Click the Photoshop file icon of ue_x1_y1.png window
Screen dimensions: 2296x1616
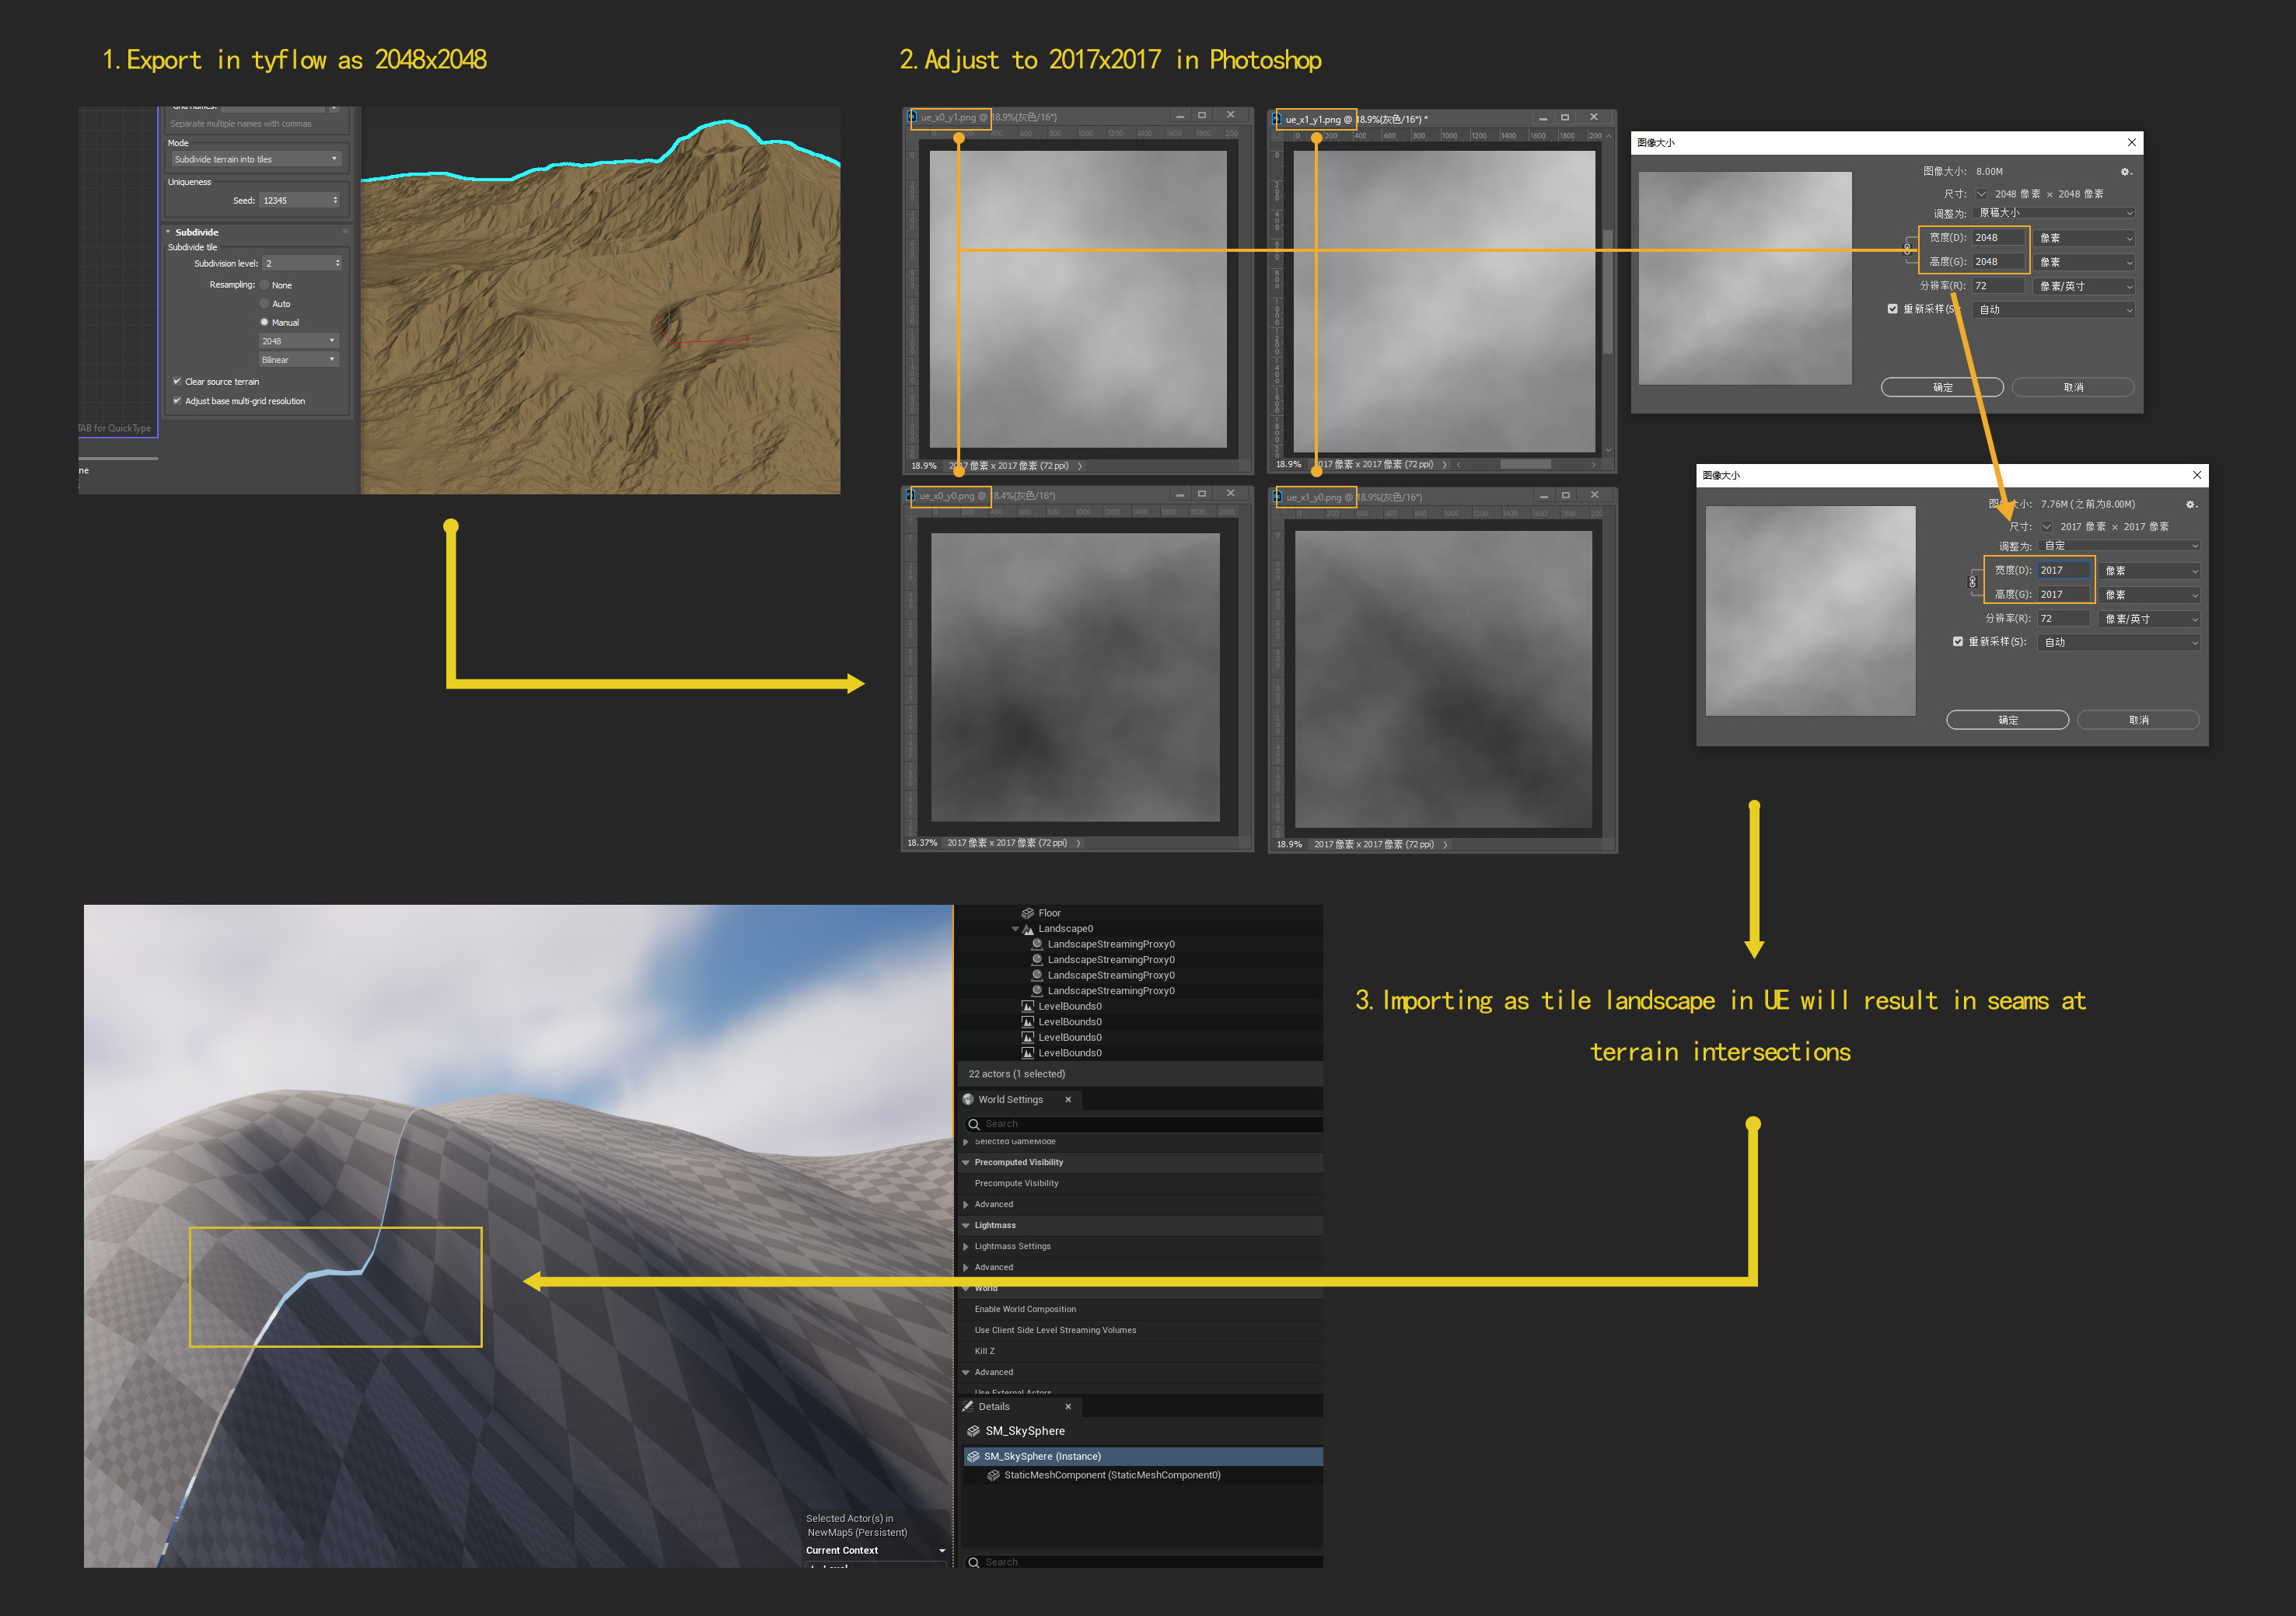coord(1277,119)
